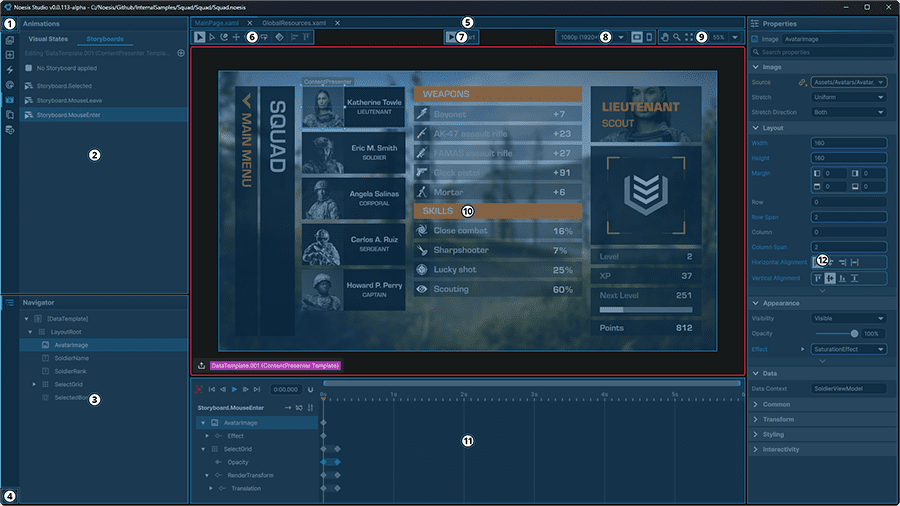
Task: Click the topmost icon in the left sidebar
Action: coord(10,40)
